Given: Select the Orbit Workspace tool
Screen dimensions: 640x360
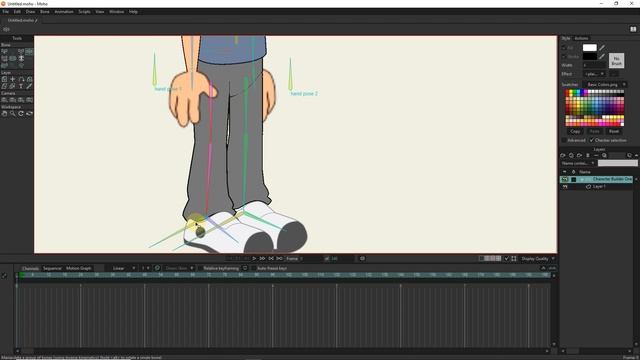Looking at the screenshot, I should click(x=29, y=113).
